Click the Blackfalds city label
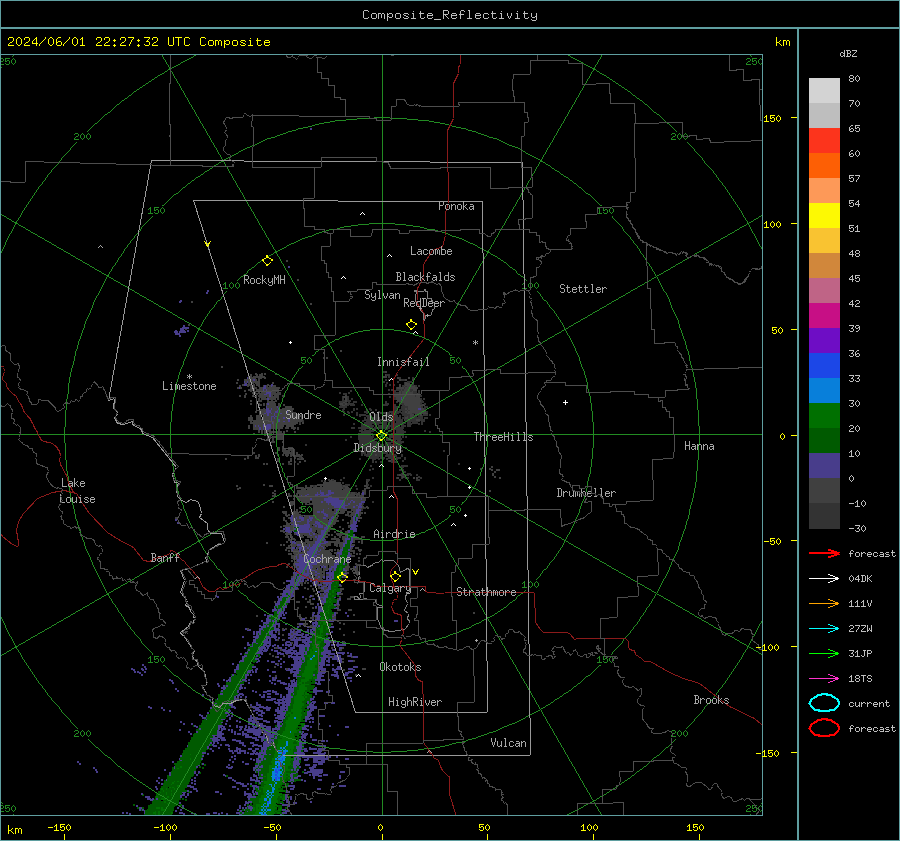Image resolution: width=900 pixels, height=841 pixels. 425,277
